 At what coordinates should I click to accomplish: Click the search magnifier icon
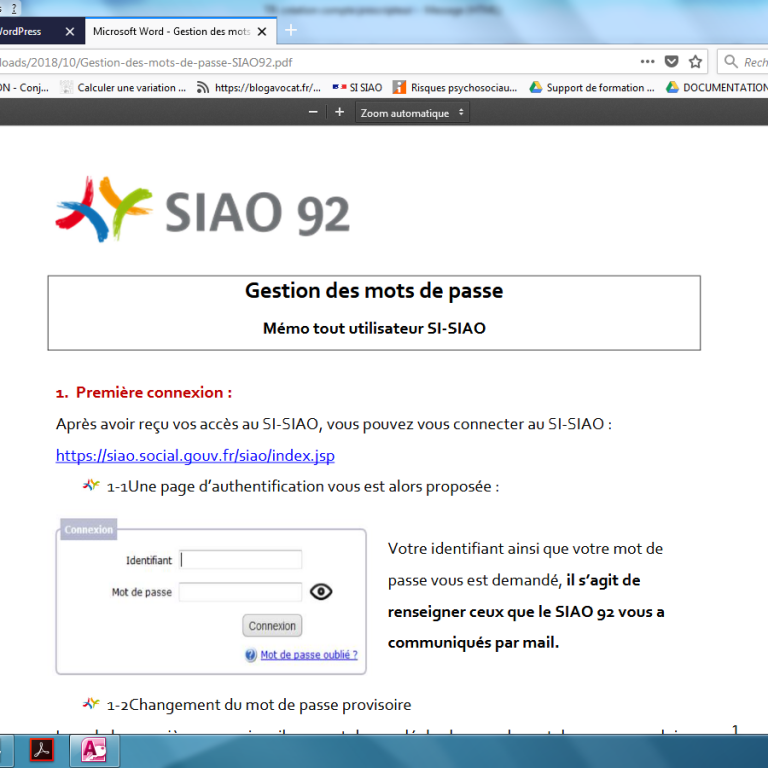tap(729, 62)
